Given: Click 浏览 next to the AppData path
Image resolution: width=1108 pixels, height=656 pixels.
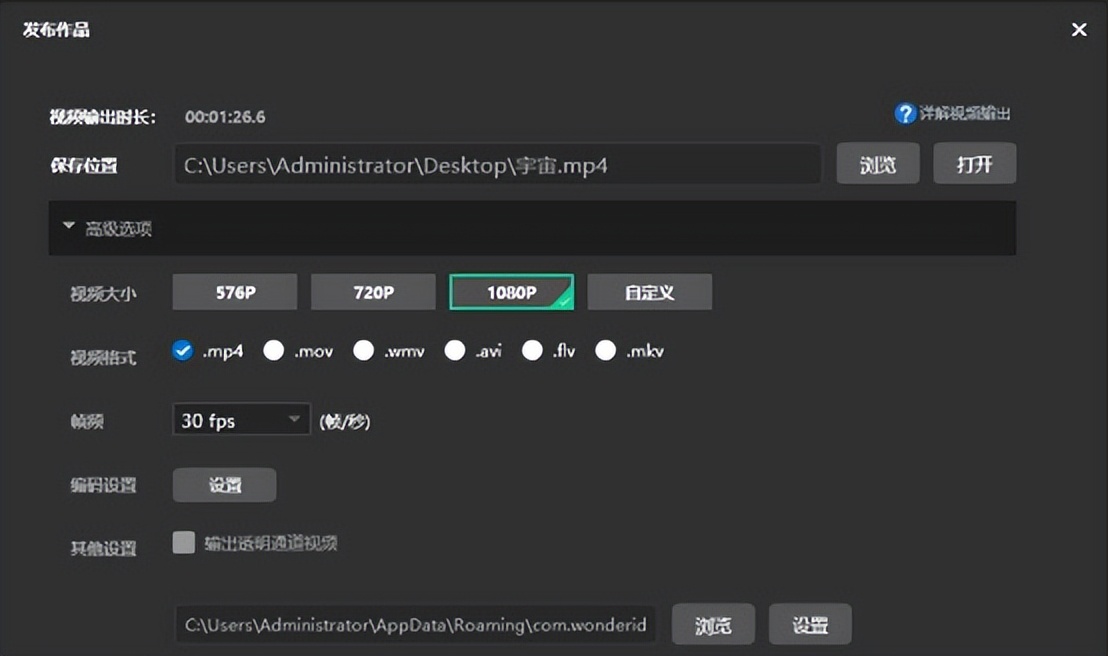Looking at the screenshot, I should [712, 623].
